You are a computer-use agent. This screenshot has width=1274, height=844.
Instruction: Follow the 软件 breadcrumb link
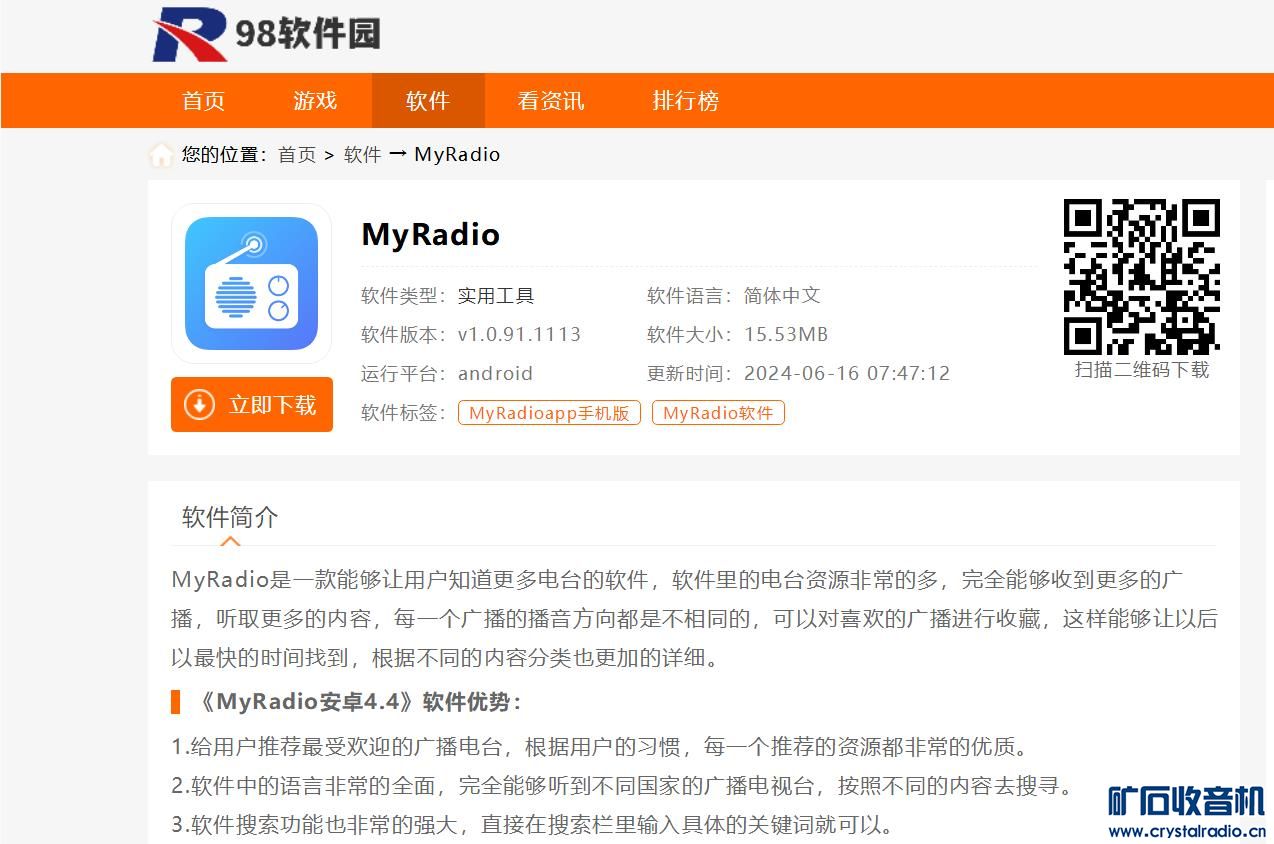(362, 155)
